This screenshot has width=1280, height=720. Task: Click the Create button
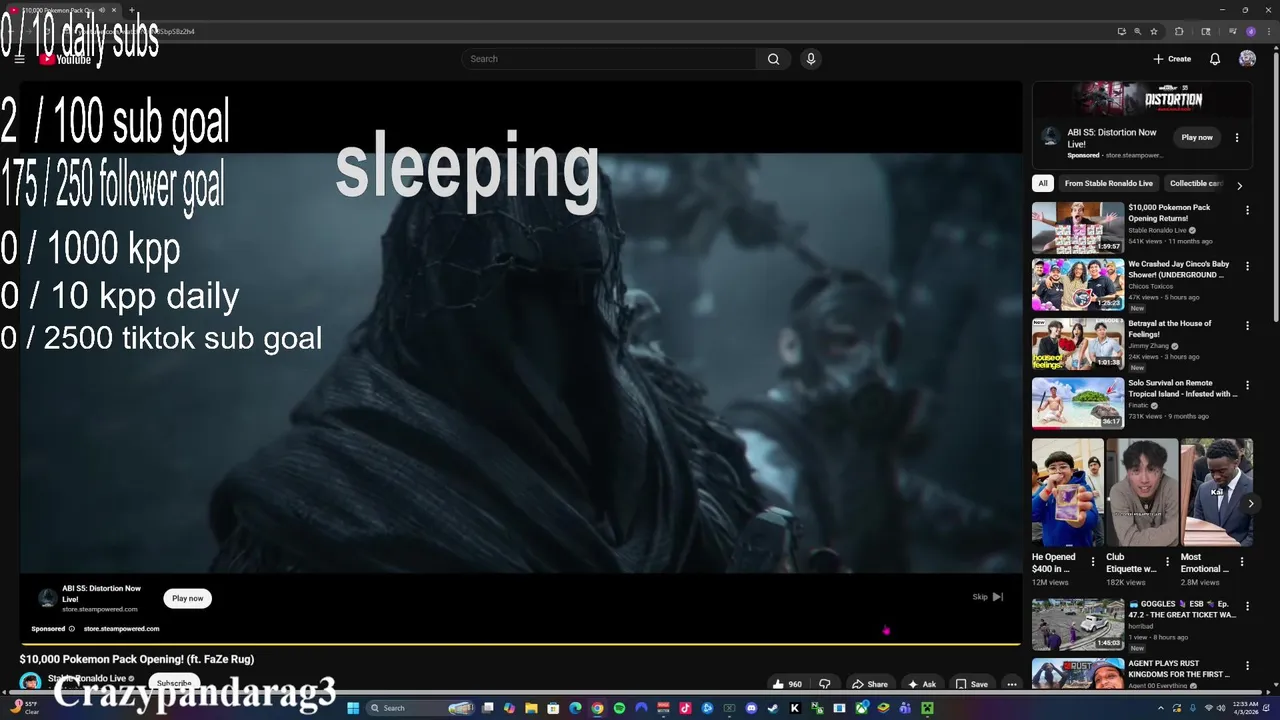(1172, 59)
